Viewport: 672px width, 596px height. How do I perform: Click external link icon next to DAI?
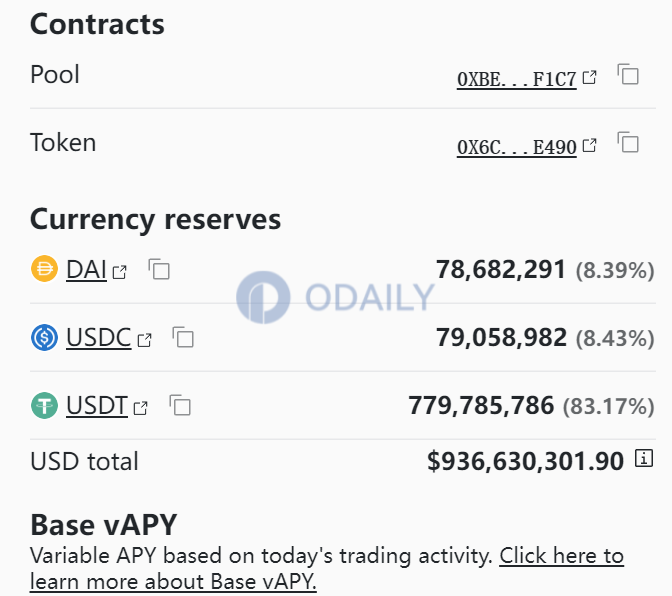coord(120,271)
